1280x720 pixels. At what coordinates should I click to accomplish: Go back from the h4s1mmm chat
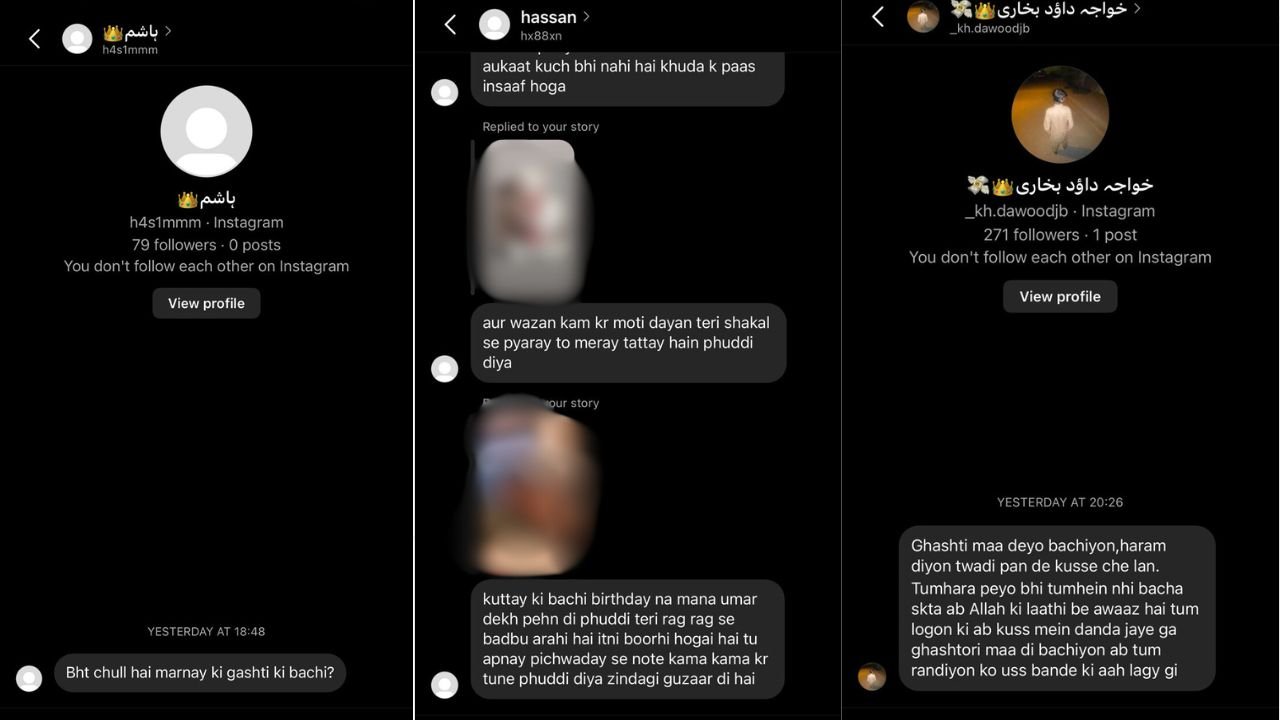click(x=35, y=39)
